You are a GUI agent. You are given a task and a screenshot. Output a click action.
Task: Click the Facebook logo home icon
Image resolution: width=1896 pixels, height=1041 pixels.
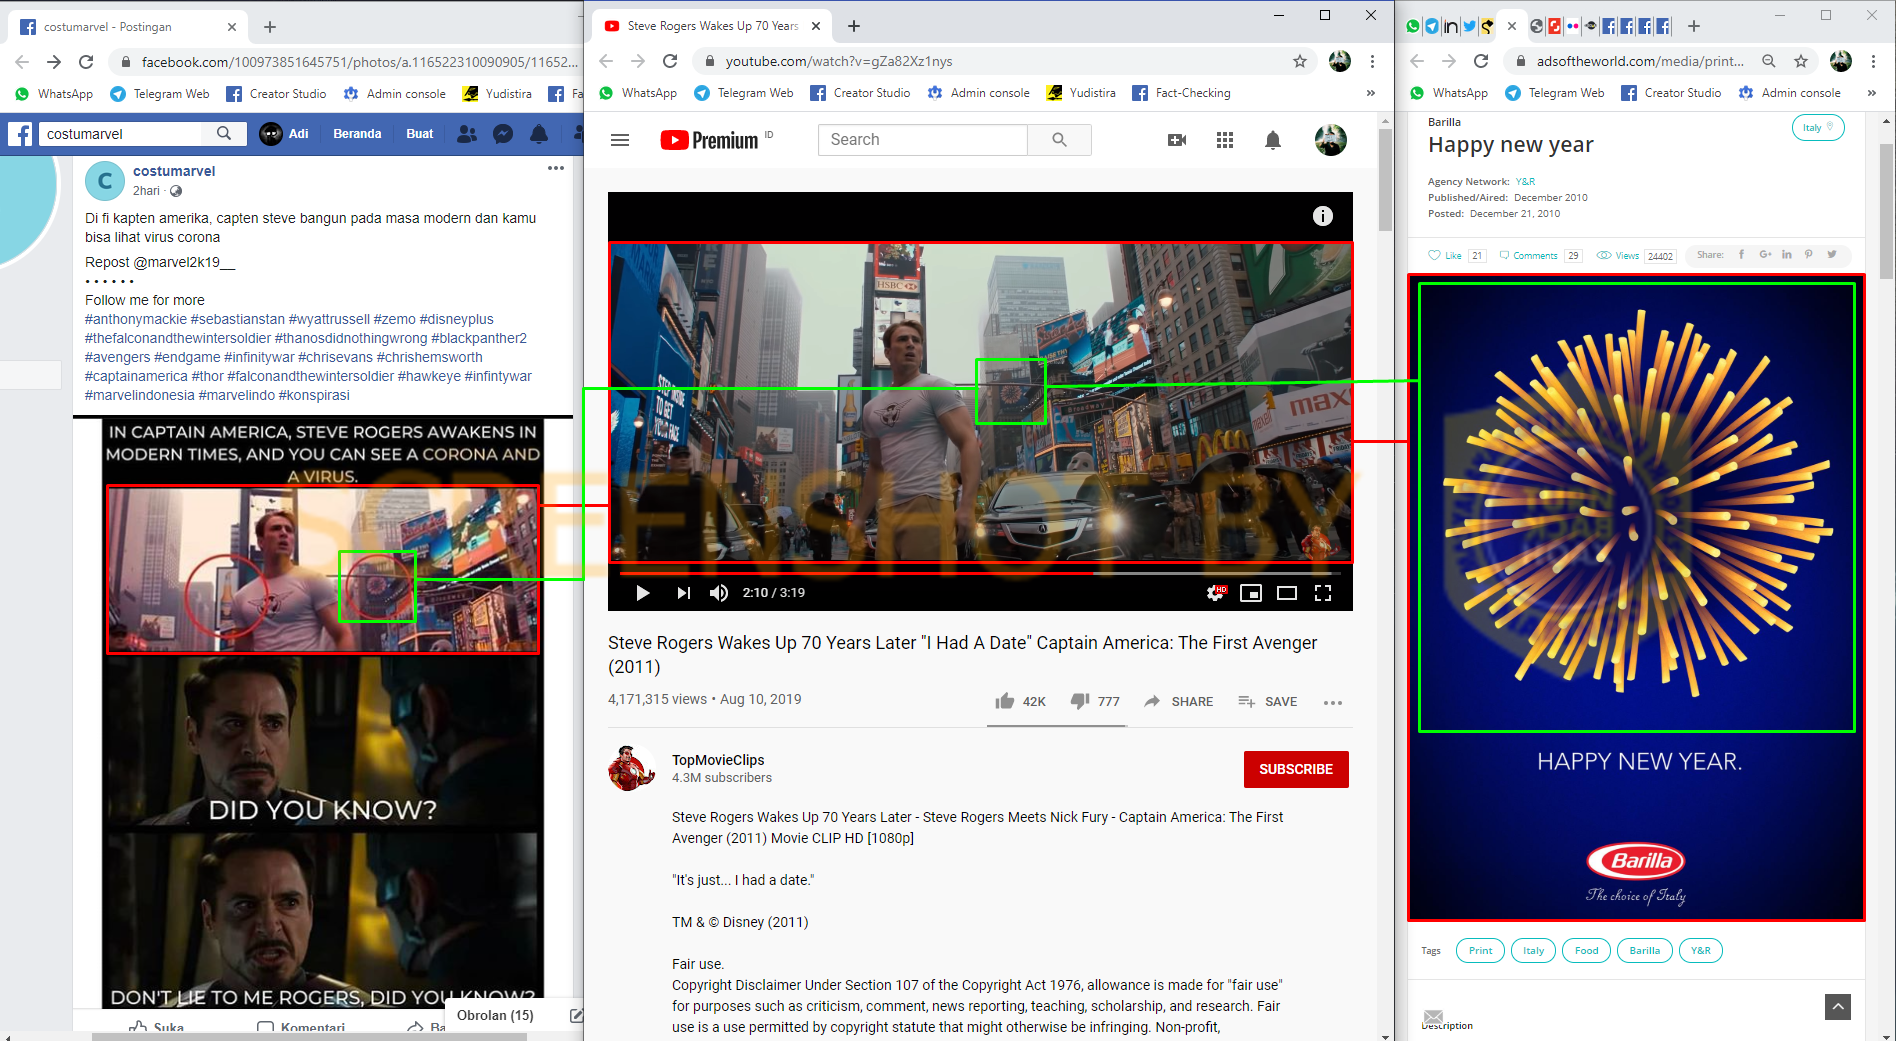pyautogui.click(x=21, y=134)
